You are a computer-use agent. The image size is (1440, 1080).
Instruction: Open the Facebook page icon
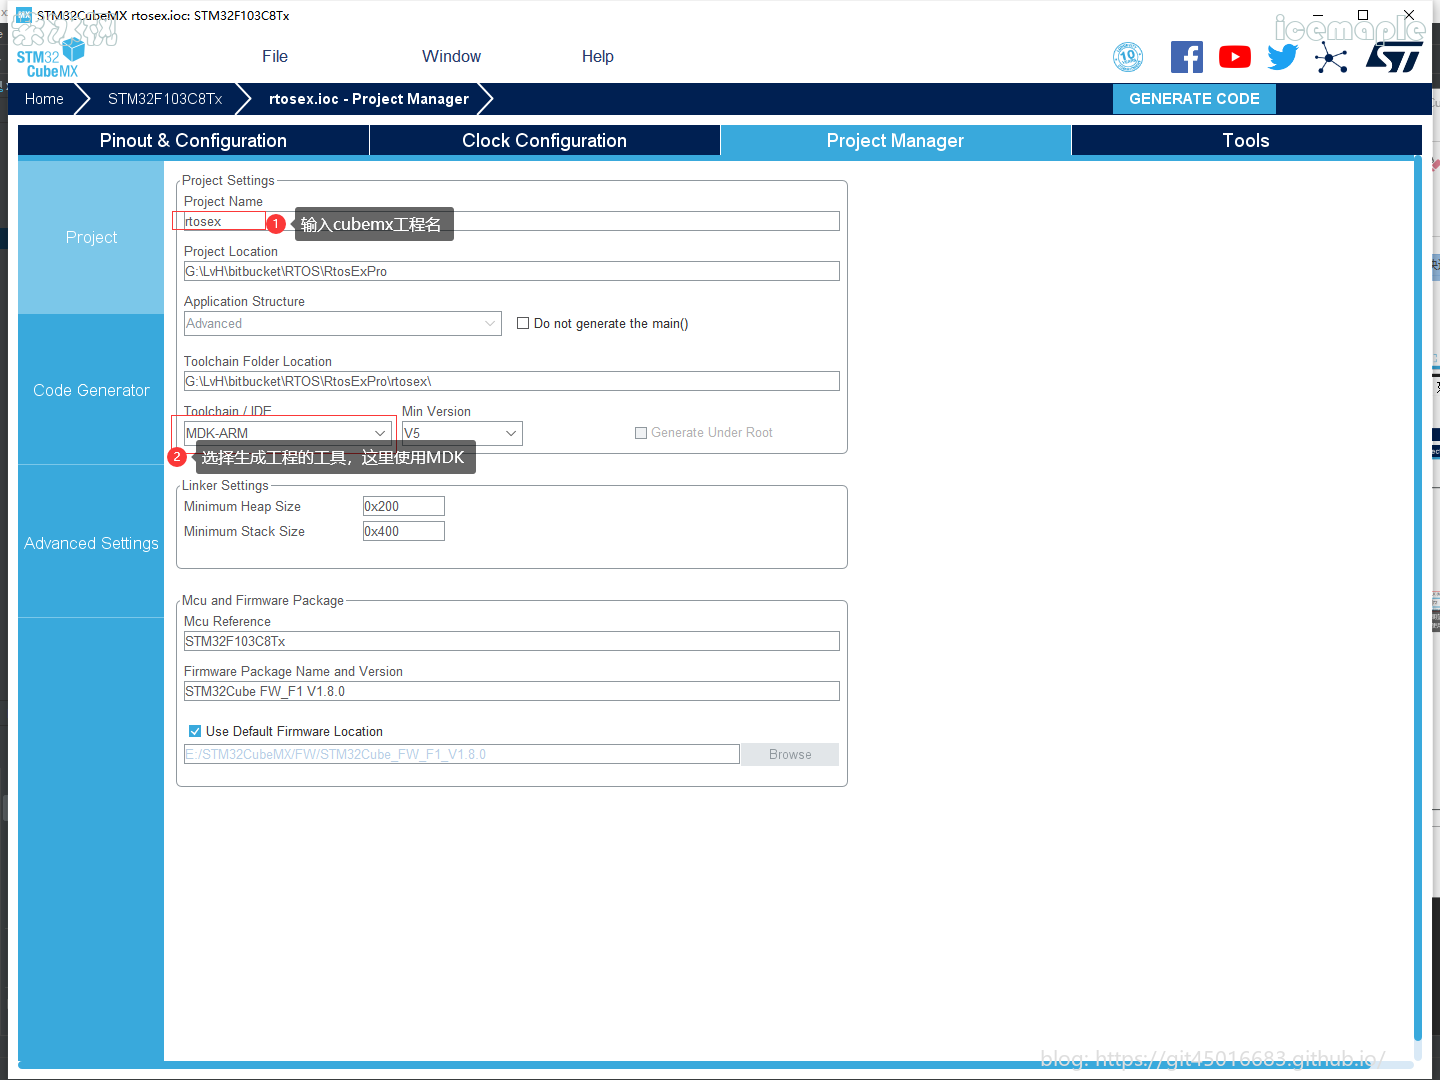pos(1187,57)
